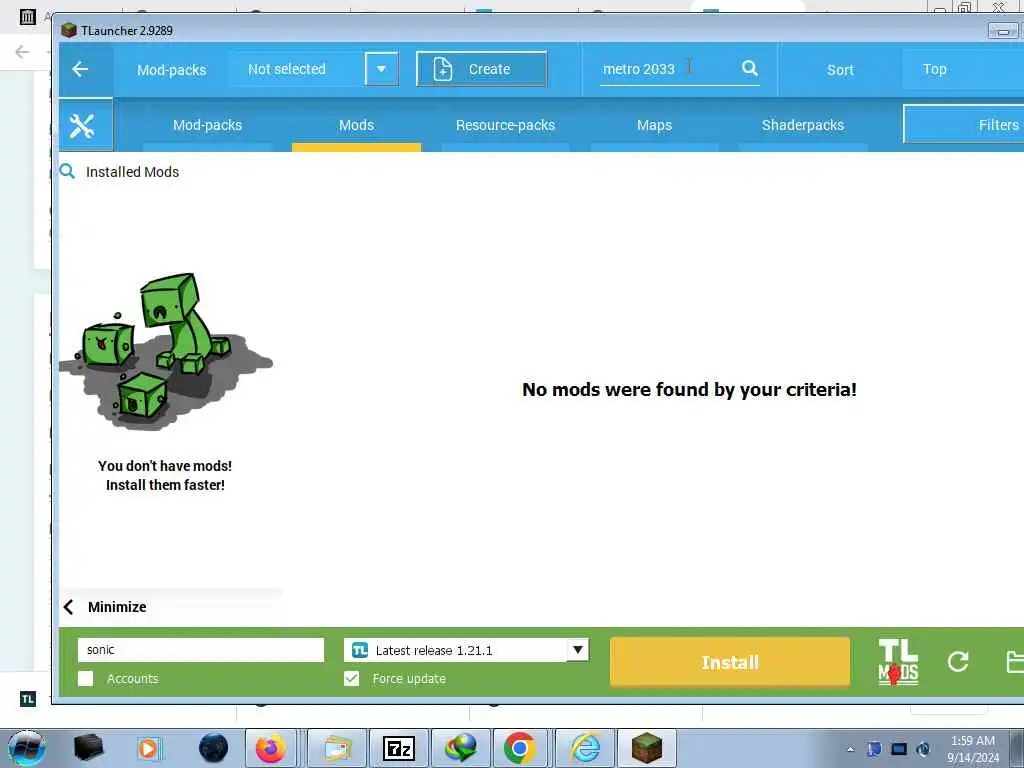Image resolution: width=1024 pixels, height=768 pixels.
Task: Click the yellow Install button
Action: tap(729, 662)
